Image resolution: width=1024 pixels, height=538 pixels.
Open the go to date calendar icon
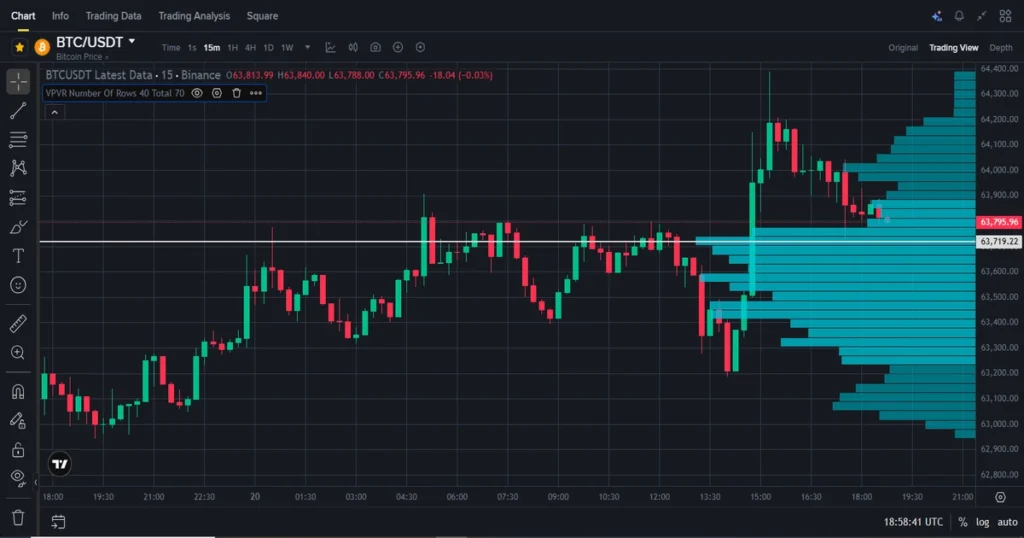[58, 522]
